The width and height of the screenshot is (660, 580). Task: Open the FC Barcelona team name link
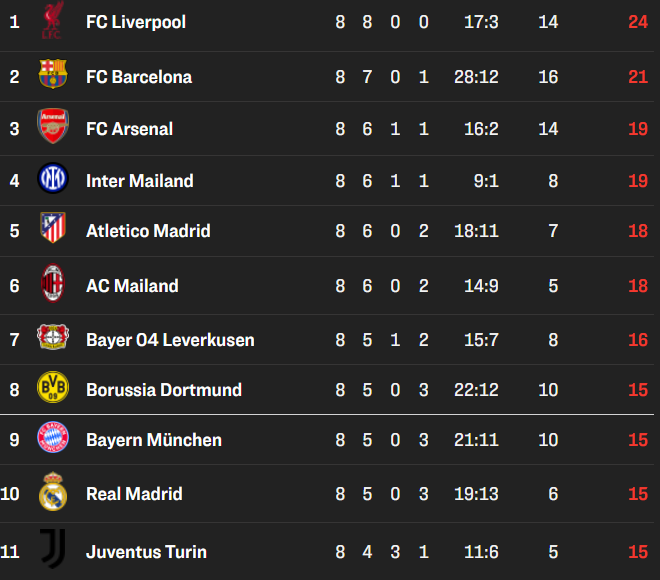point(139,77)
